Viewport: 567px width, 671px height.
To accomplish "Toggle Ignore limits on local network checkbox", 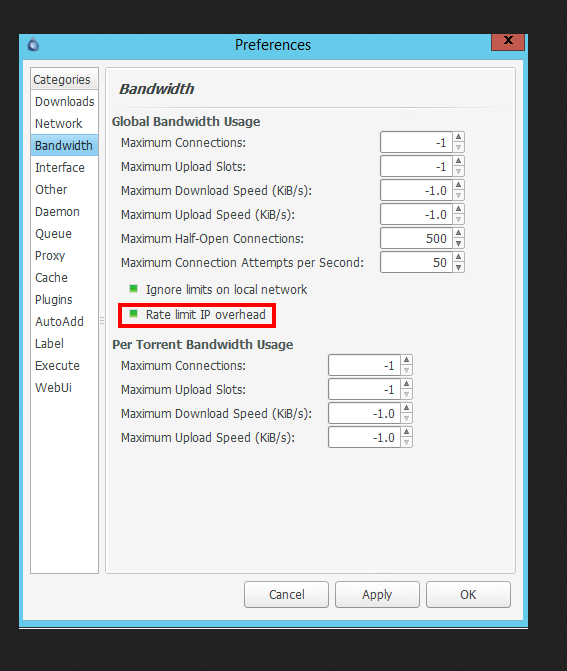I will (134, 289).
